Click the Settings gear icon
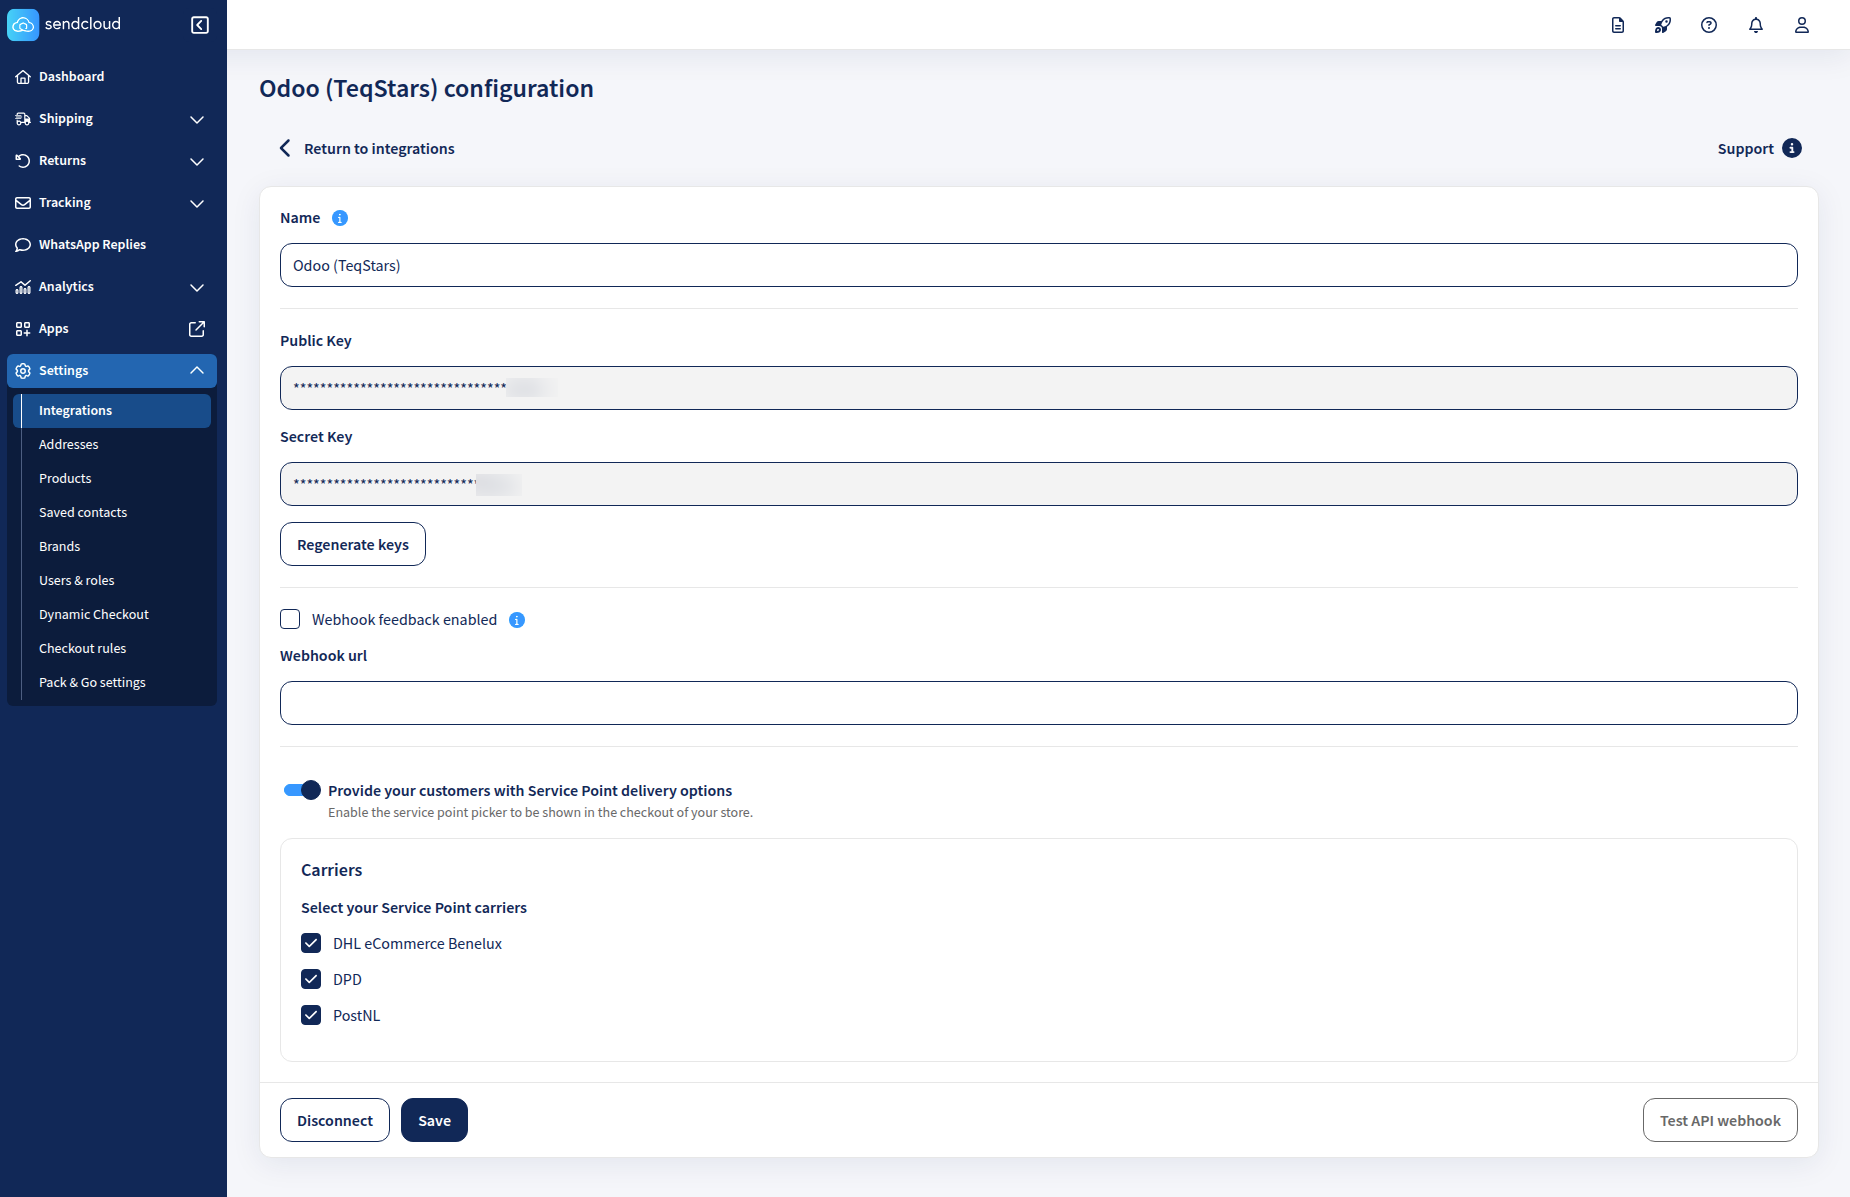 coord(23,371)
